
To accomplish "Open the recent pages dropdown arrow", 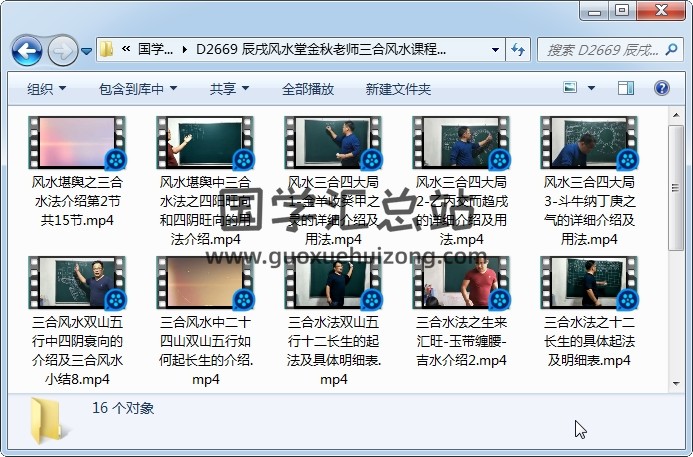I will coord(87,51).
